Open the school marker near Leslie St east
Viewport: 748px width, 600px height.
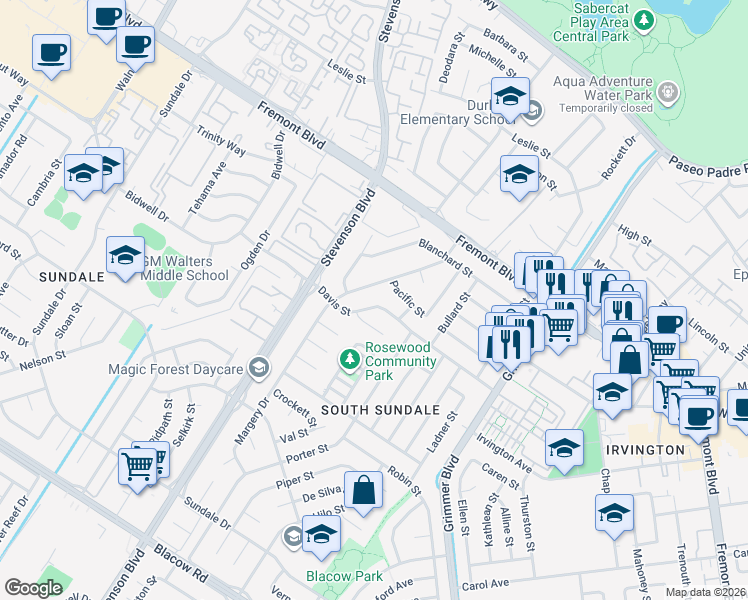[x=519, y=176]
